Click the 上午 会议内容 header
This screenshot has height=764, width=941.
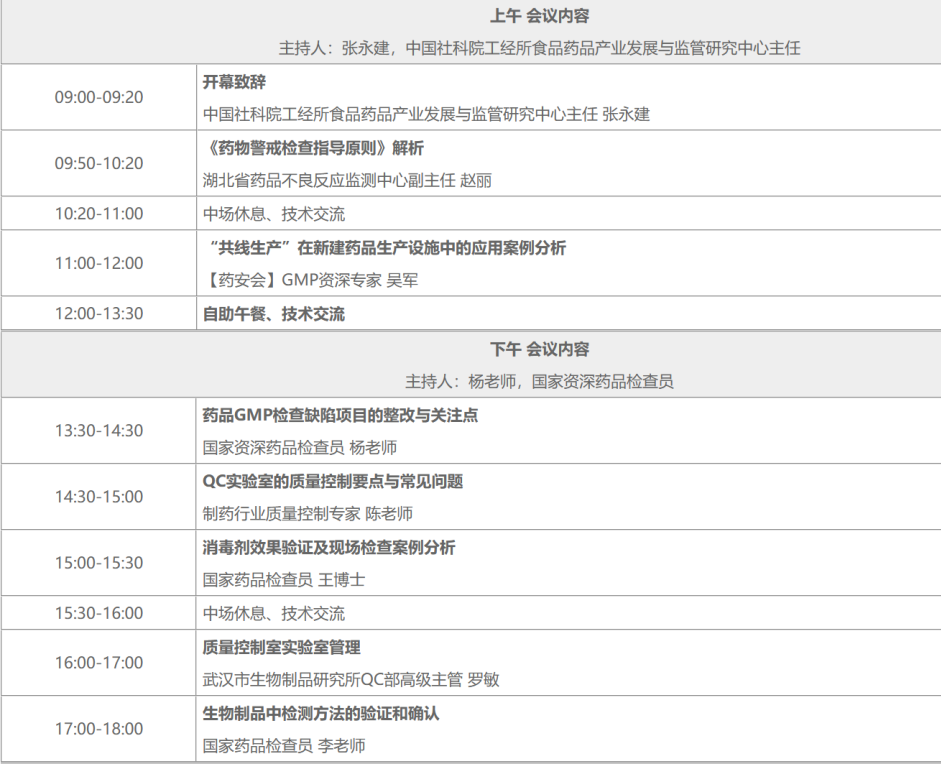(x=539, y=16)
